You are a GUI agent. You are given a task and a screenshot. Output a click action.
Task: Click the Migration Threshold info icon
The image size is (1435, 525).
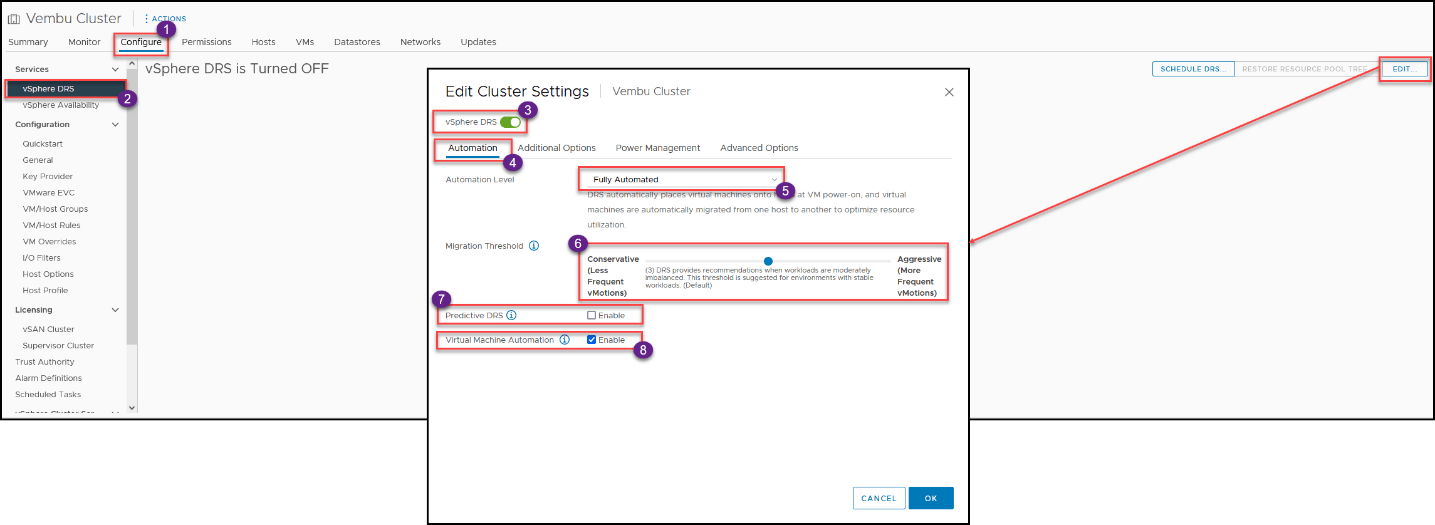534,245
